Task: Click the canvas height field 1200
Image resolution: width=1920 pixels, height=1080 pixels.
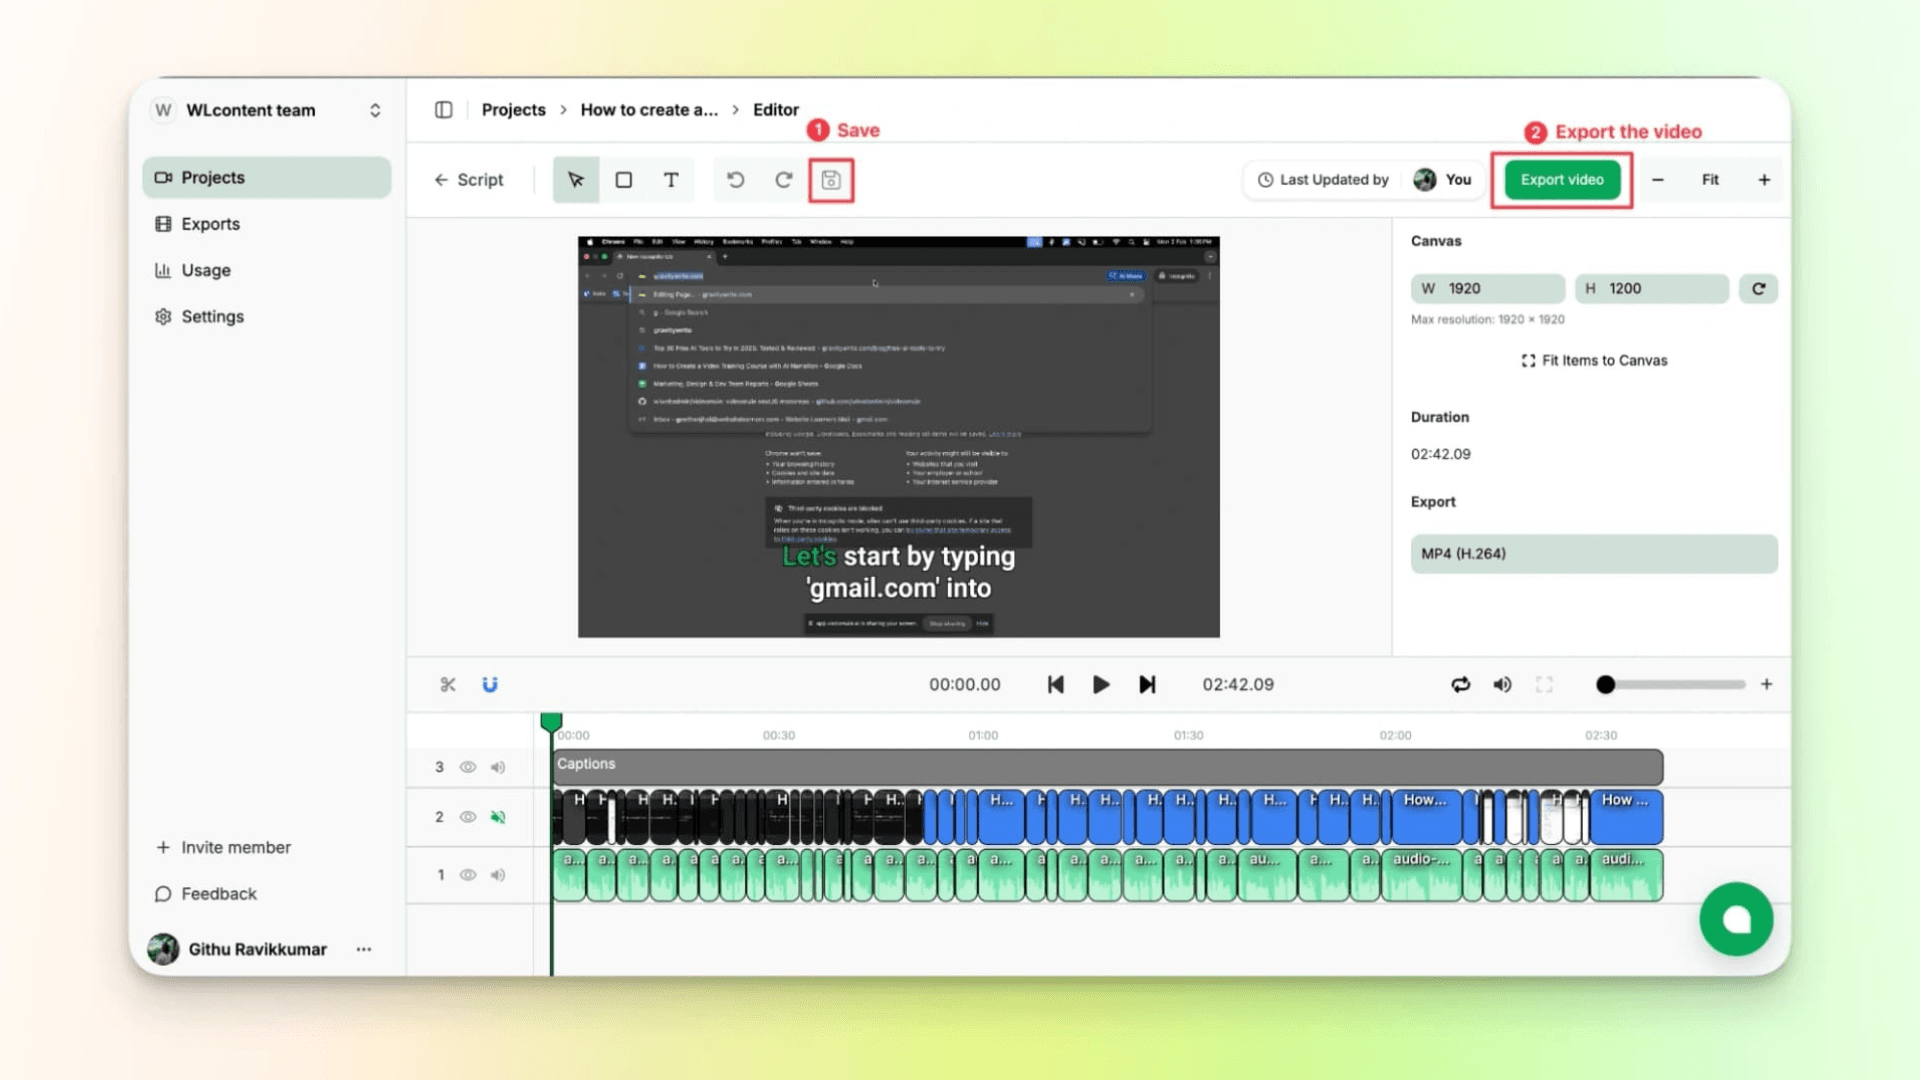Action: [x=1652, y=289]
